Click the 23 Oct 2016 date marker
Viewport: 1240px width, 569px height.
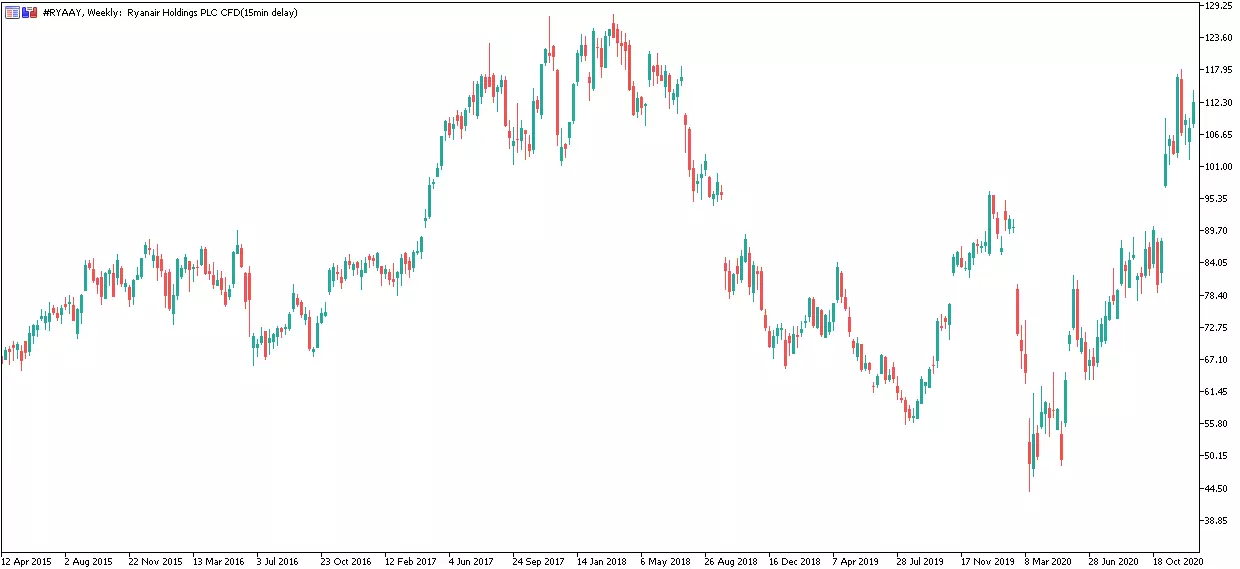point(347,561)
